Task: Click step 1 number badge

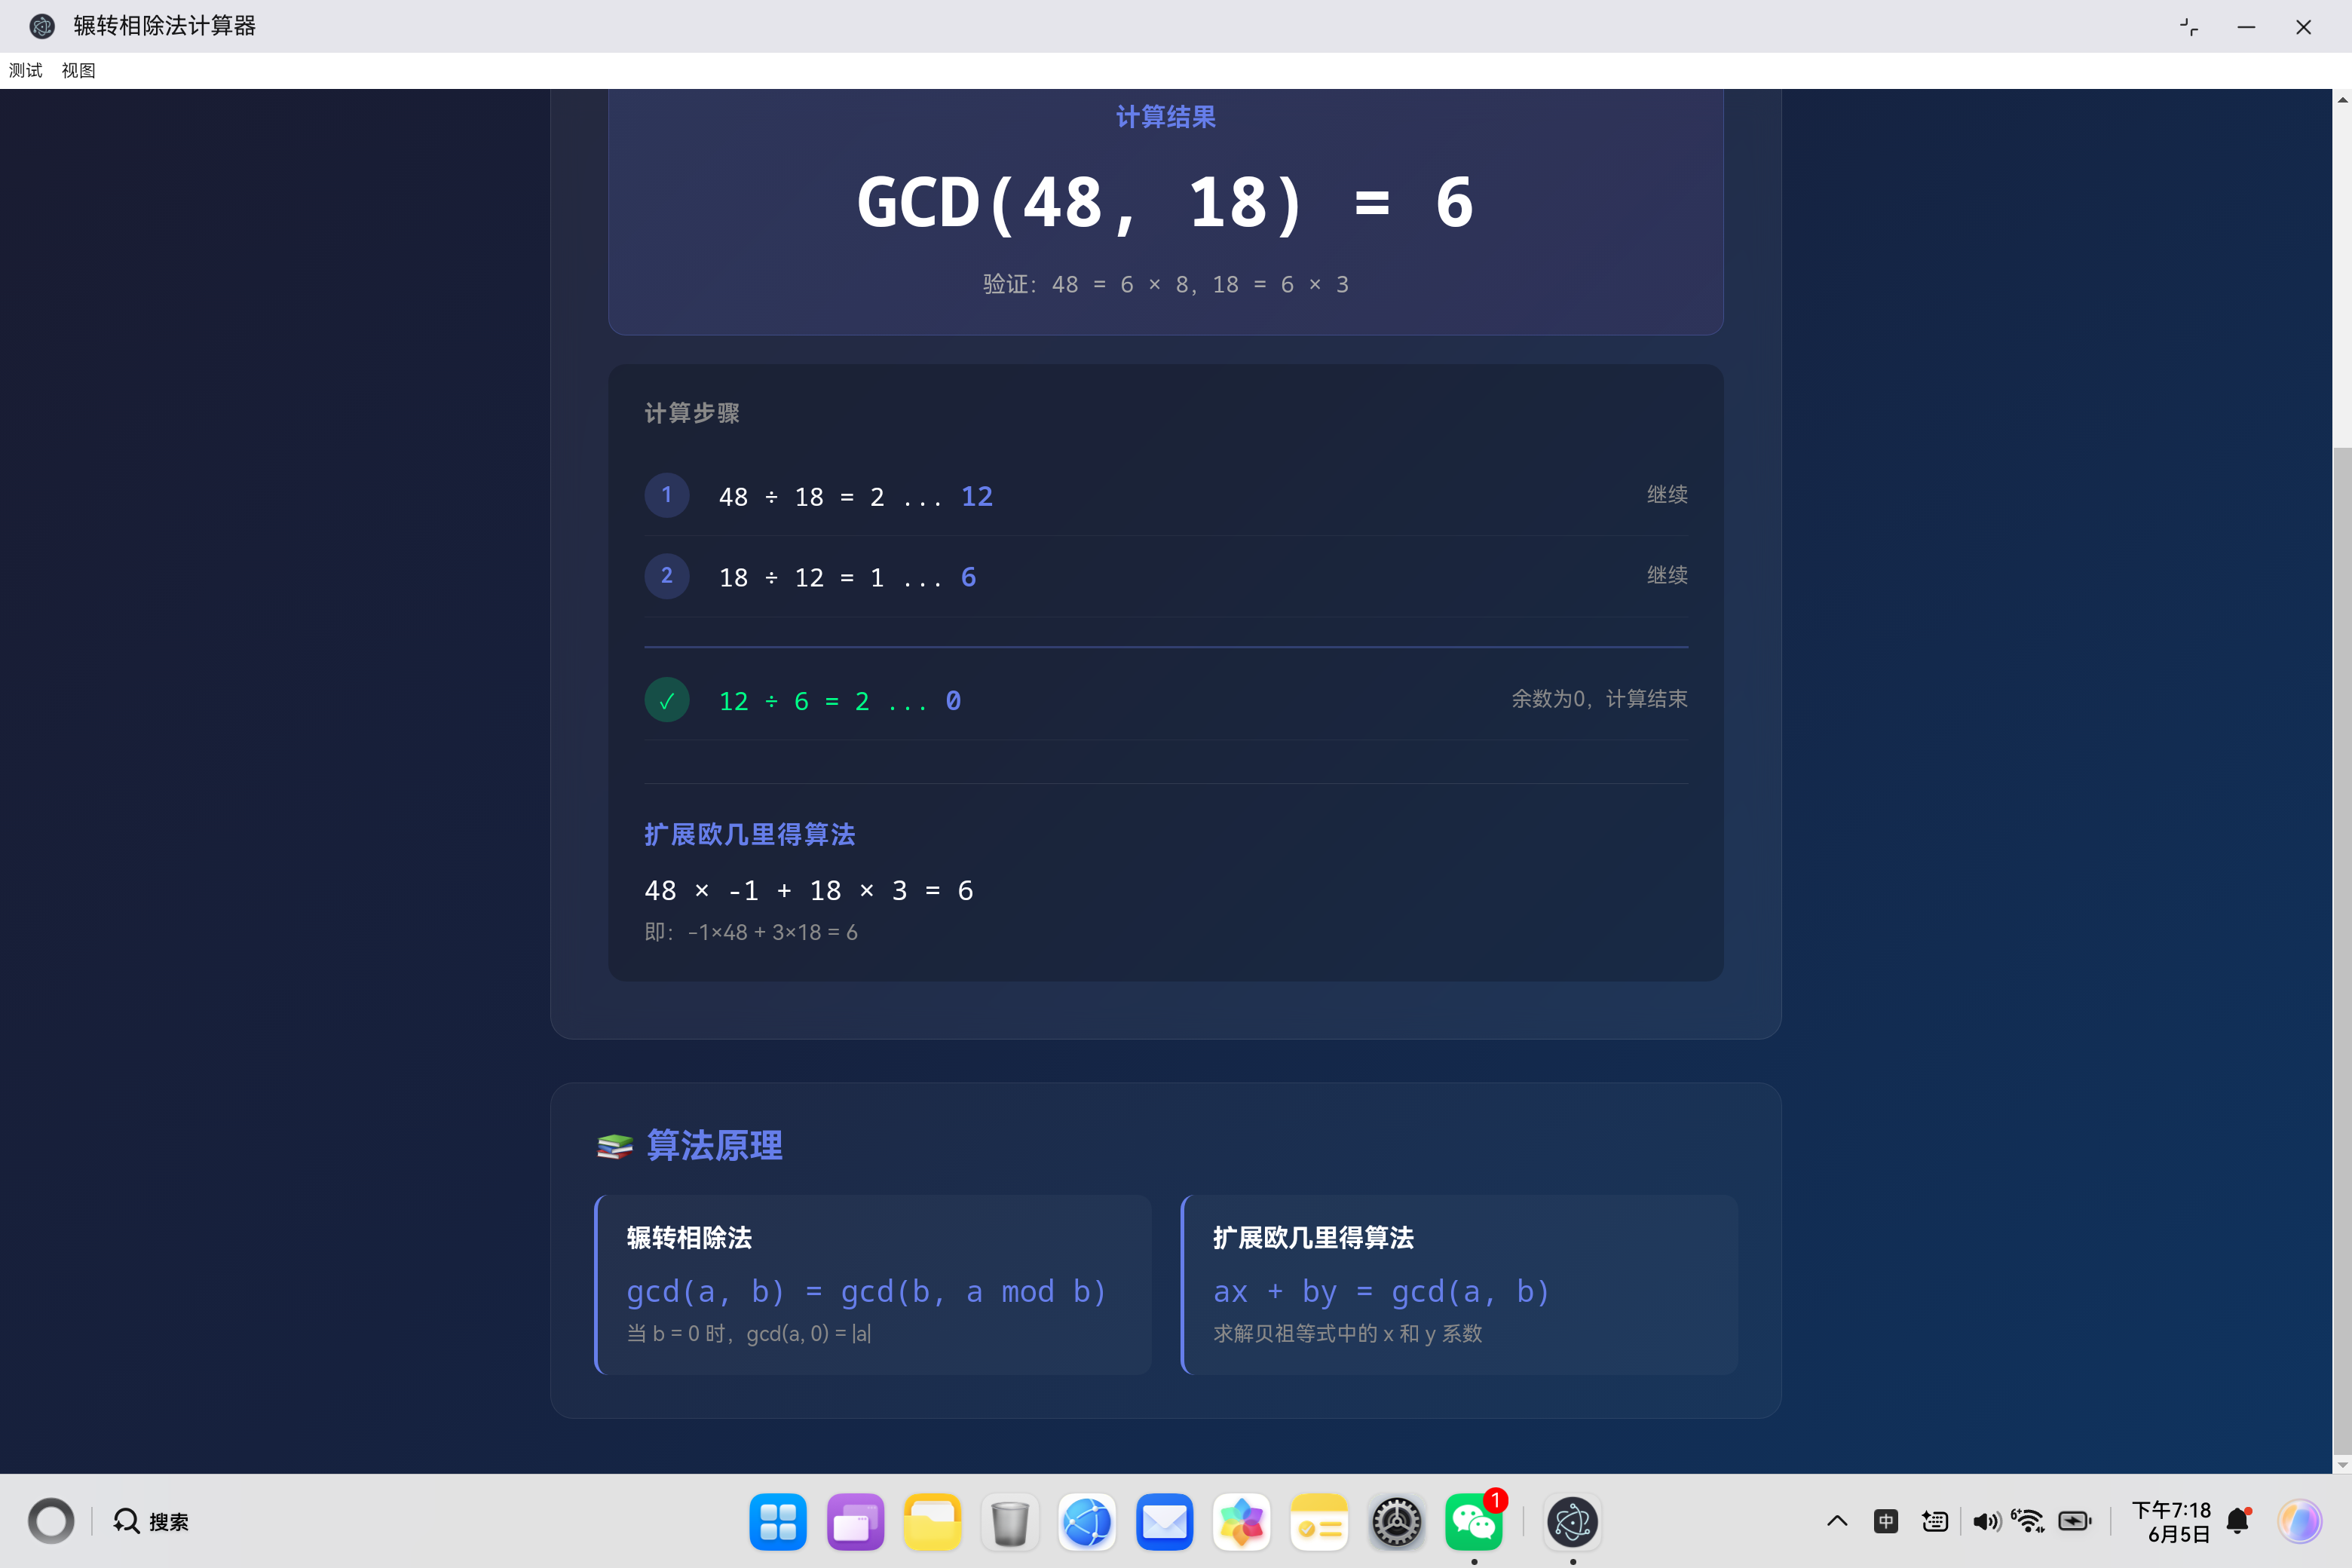Action: tap(667, 495)
